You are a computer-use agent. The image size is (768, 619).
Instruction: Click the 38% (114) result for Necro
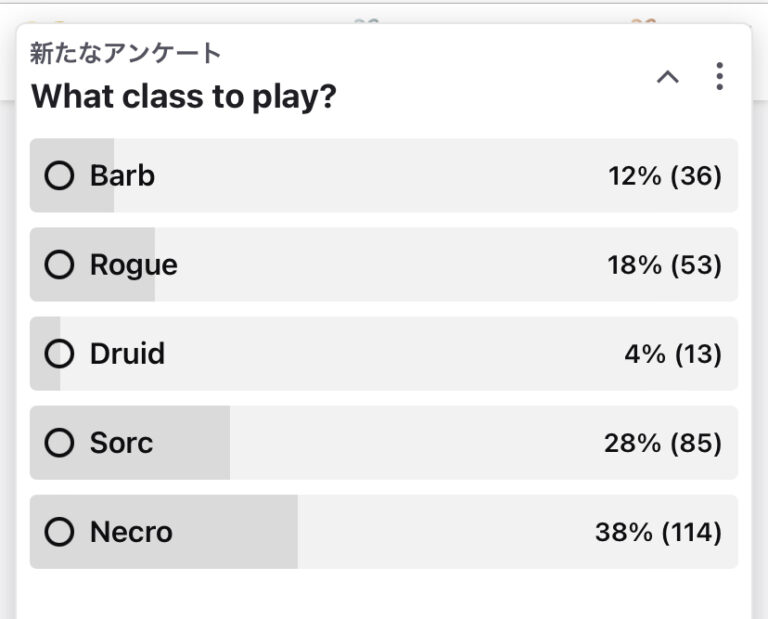point(658,532)
